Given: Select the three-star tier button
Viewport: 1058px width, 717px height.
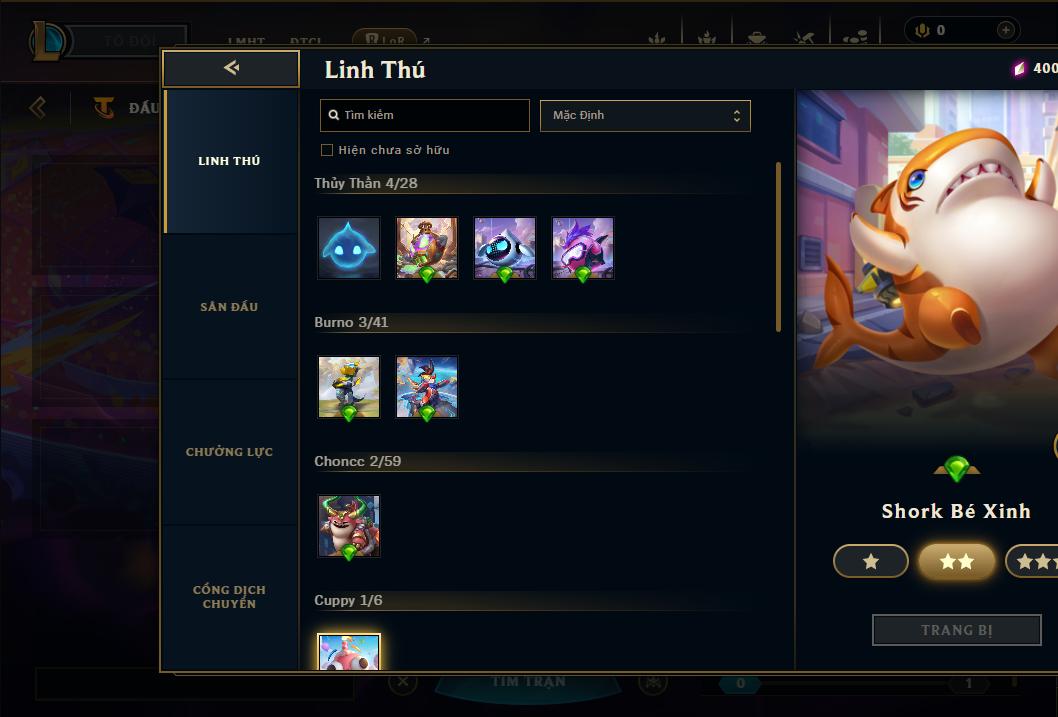Looking at the screenshot, I should (1032, 561).
